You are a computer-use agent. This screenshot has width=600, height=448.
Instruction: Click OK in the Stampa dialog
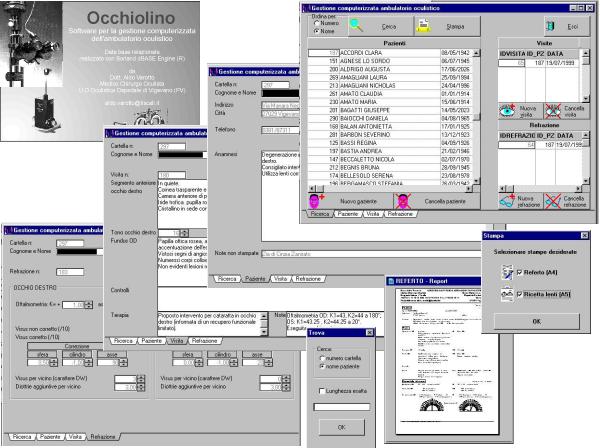point(536,321)
